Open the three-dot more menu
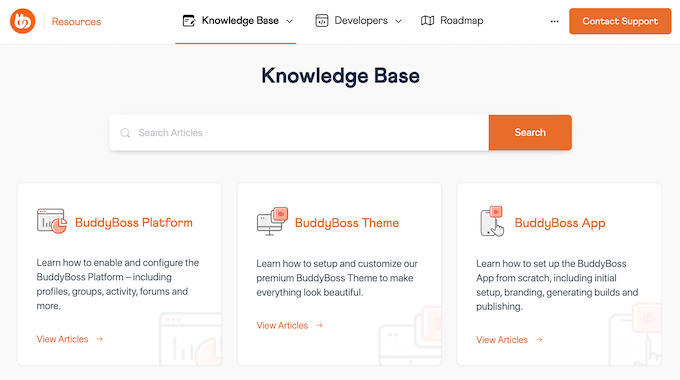680x380 pixels. click(x=554, y=21)
